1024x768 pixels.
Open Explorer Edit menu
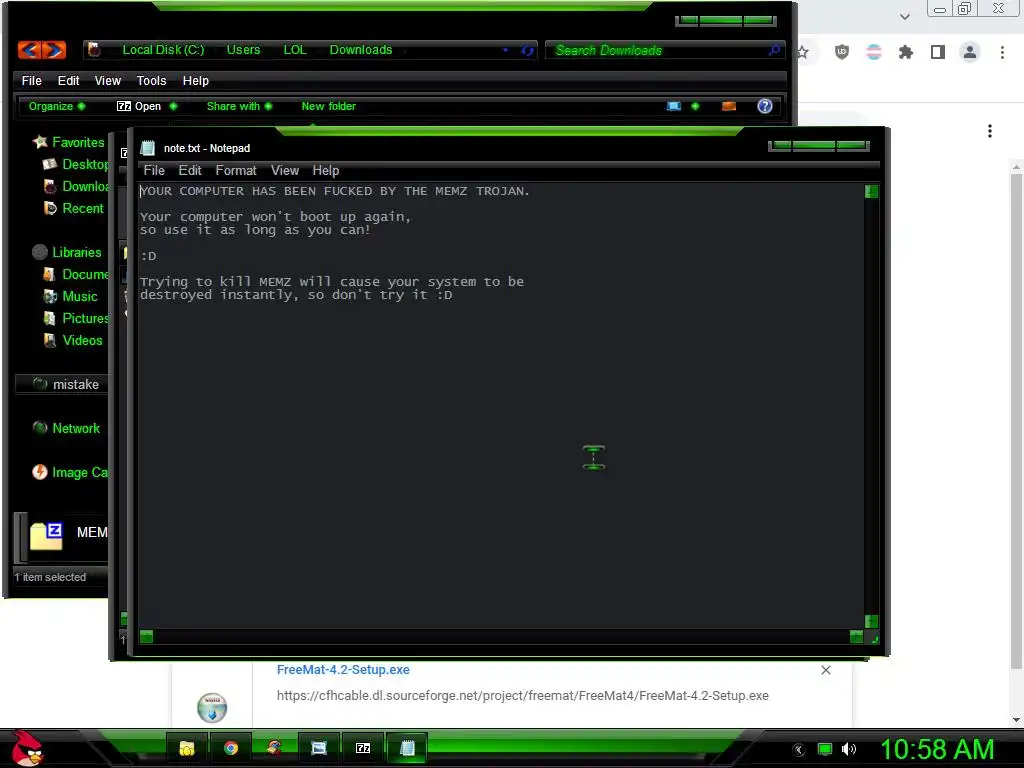68,80
